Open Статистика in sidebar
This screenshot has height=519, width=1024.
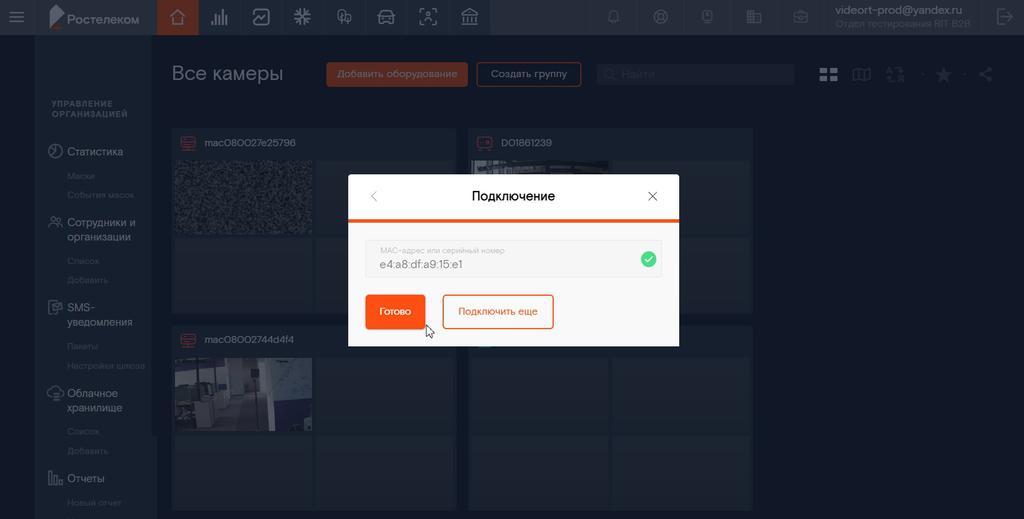95,151
